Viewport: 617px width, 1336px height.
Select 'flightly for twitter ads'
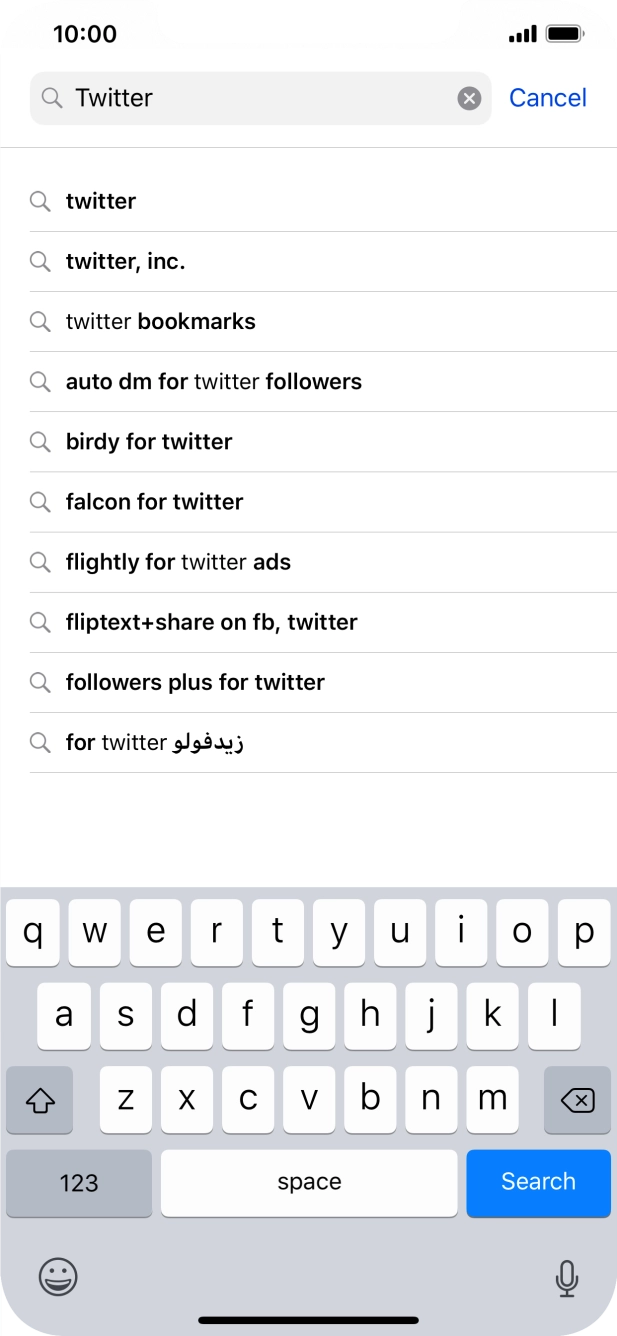[178, 562]
